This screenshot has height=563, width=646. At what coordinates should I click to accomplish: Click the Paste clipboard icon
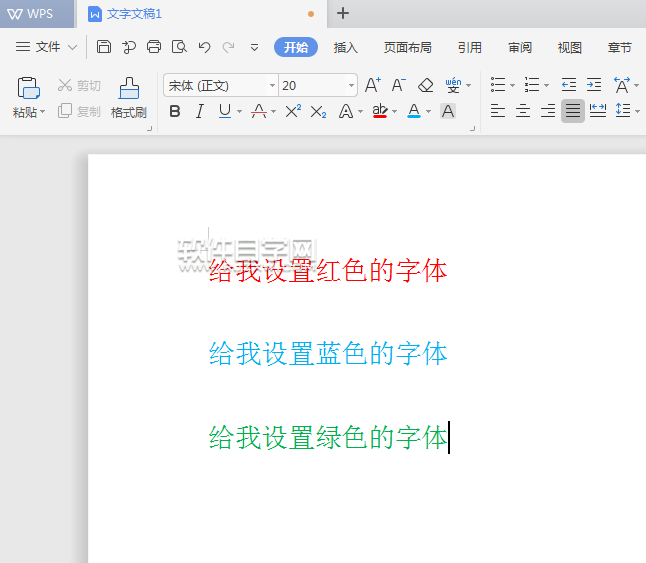(x=28, y=88)
